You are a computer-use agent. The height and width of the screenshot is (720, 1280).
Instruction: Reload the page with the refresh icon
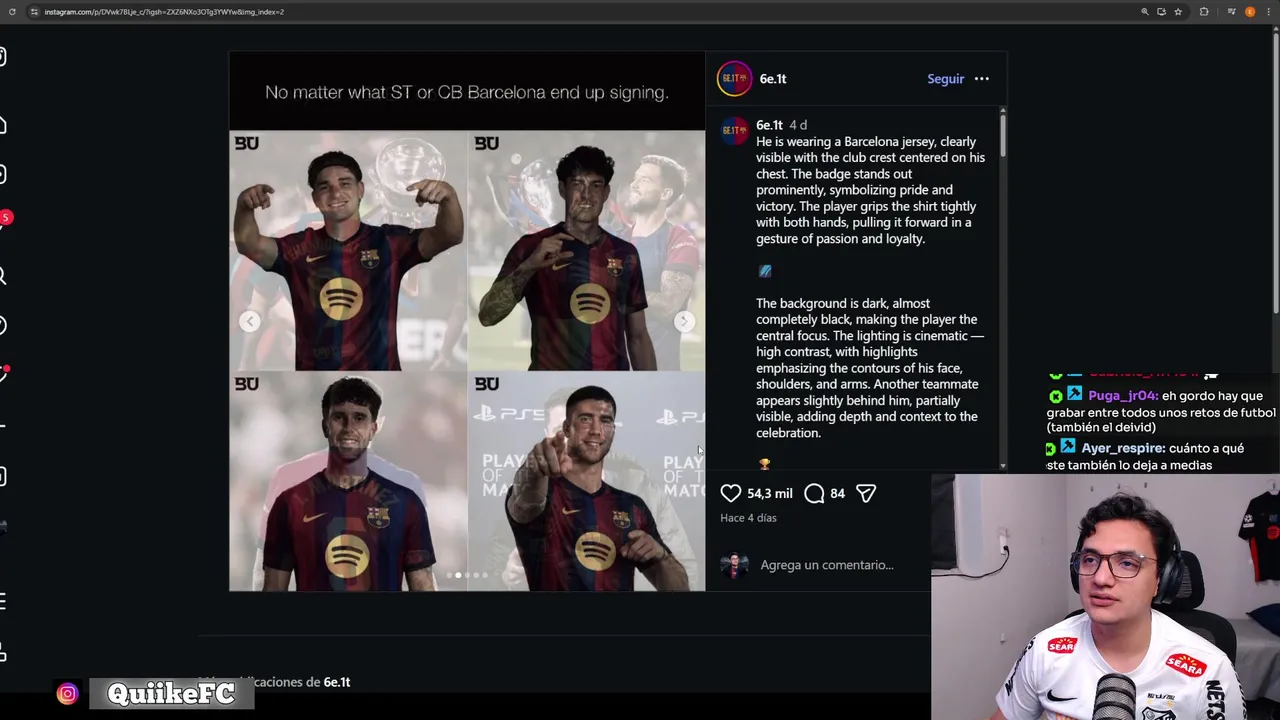tap(12, 12)
